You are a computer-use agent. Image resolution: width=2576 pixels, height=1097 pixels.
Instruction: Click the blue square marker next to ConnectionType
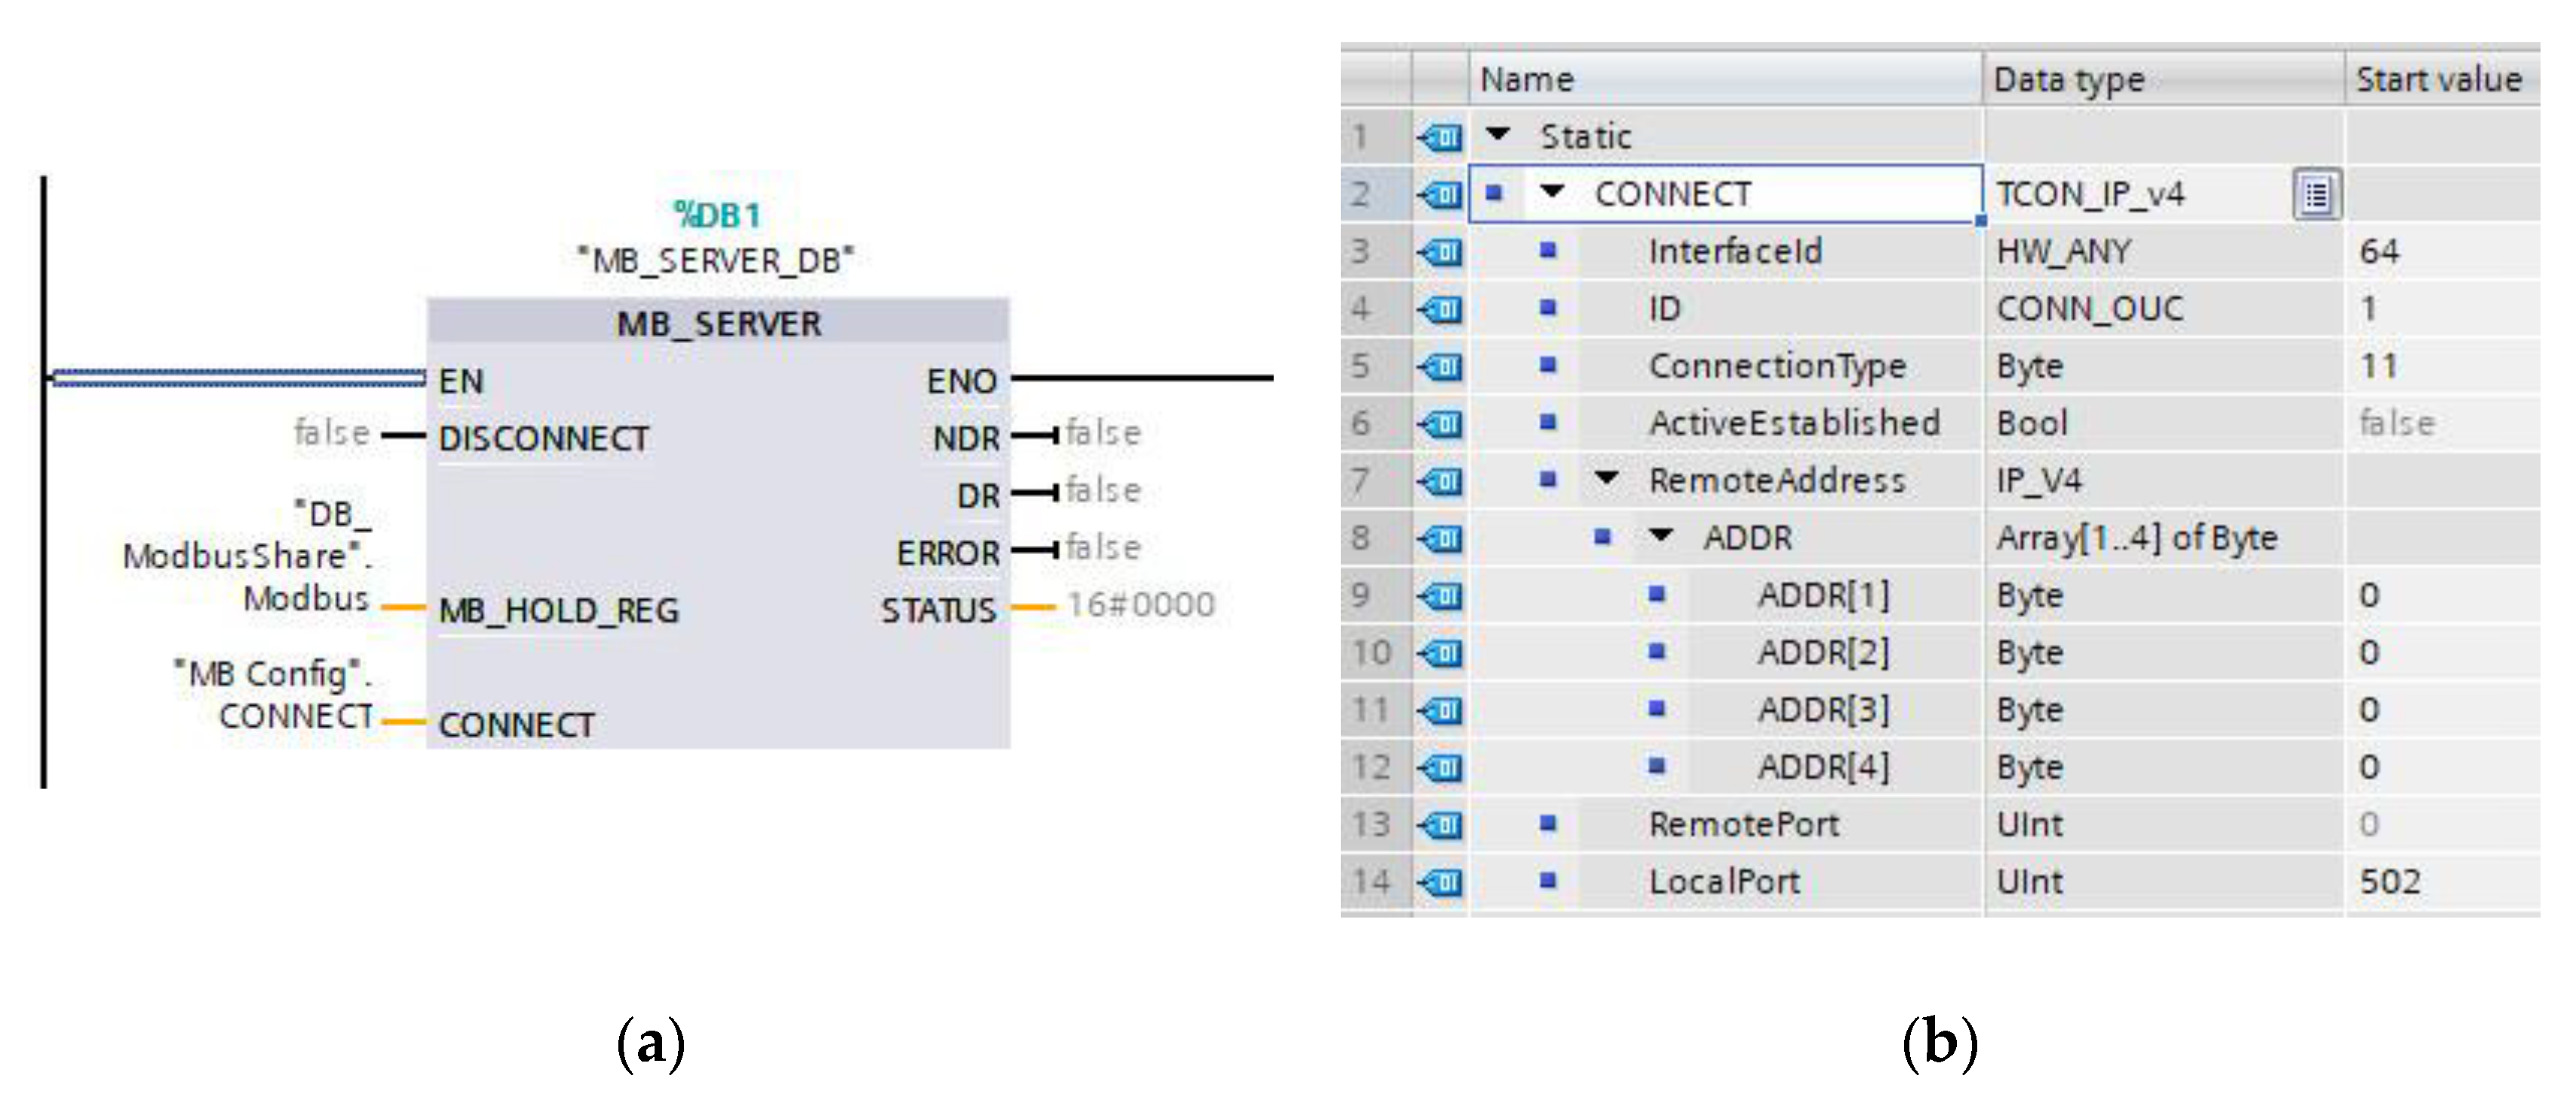(x=1548, y=365)
